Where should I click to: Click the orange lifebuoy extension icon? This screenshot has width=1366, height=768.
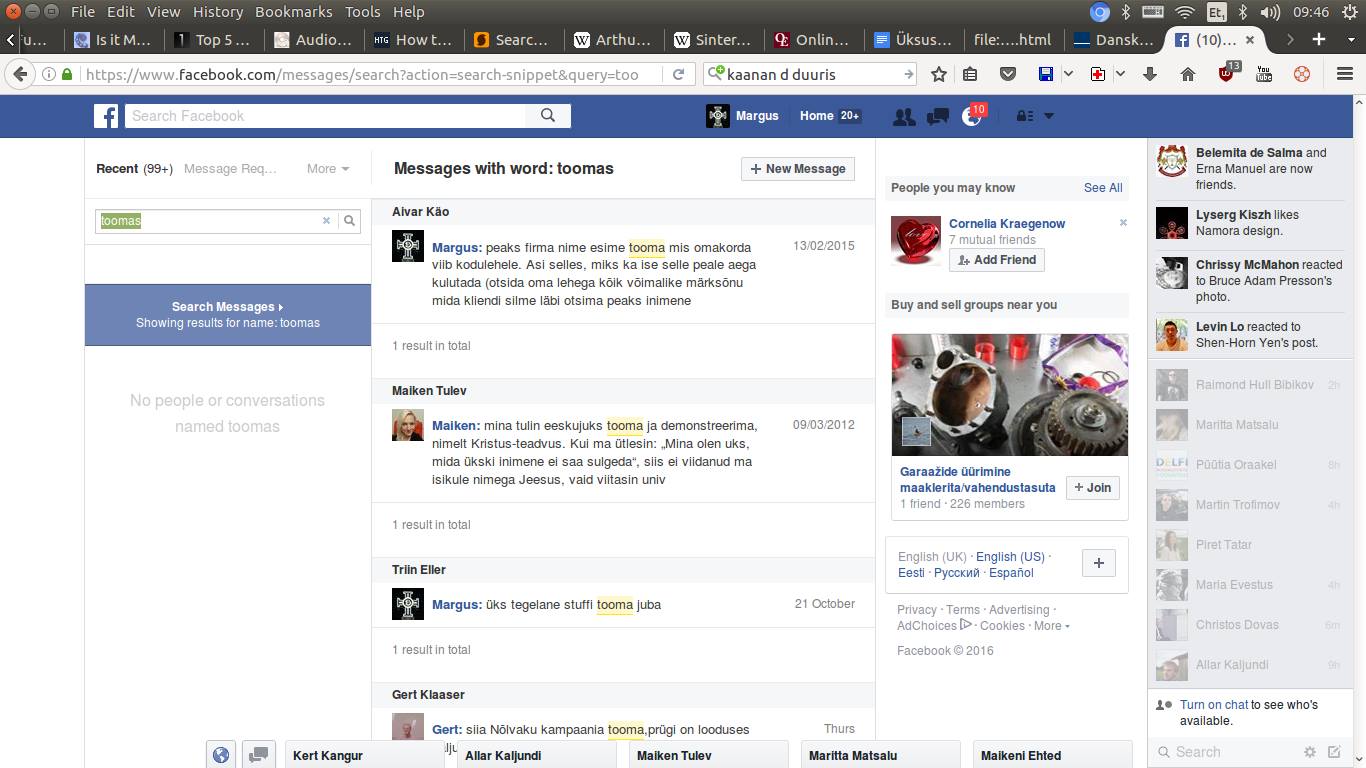(x=1302, y=74)
